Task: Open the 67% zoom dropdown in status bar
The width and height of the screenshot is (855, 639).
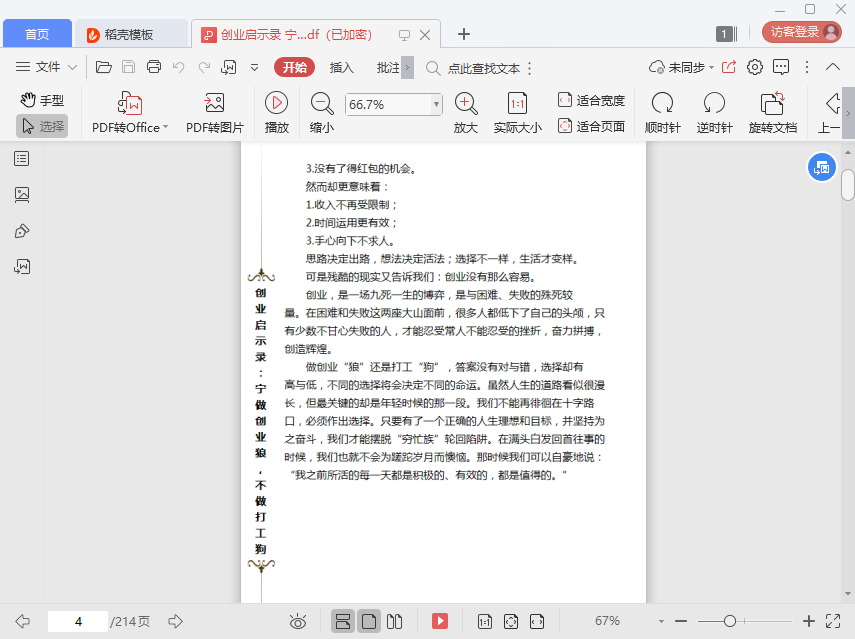Action: click(x=607, y=621)
